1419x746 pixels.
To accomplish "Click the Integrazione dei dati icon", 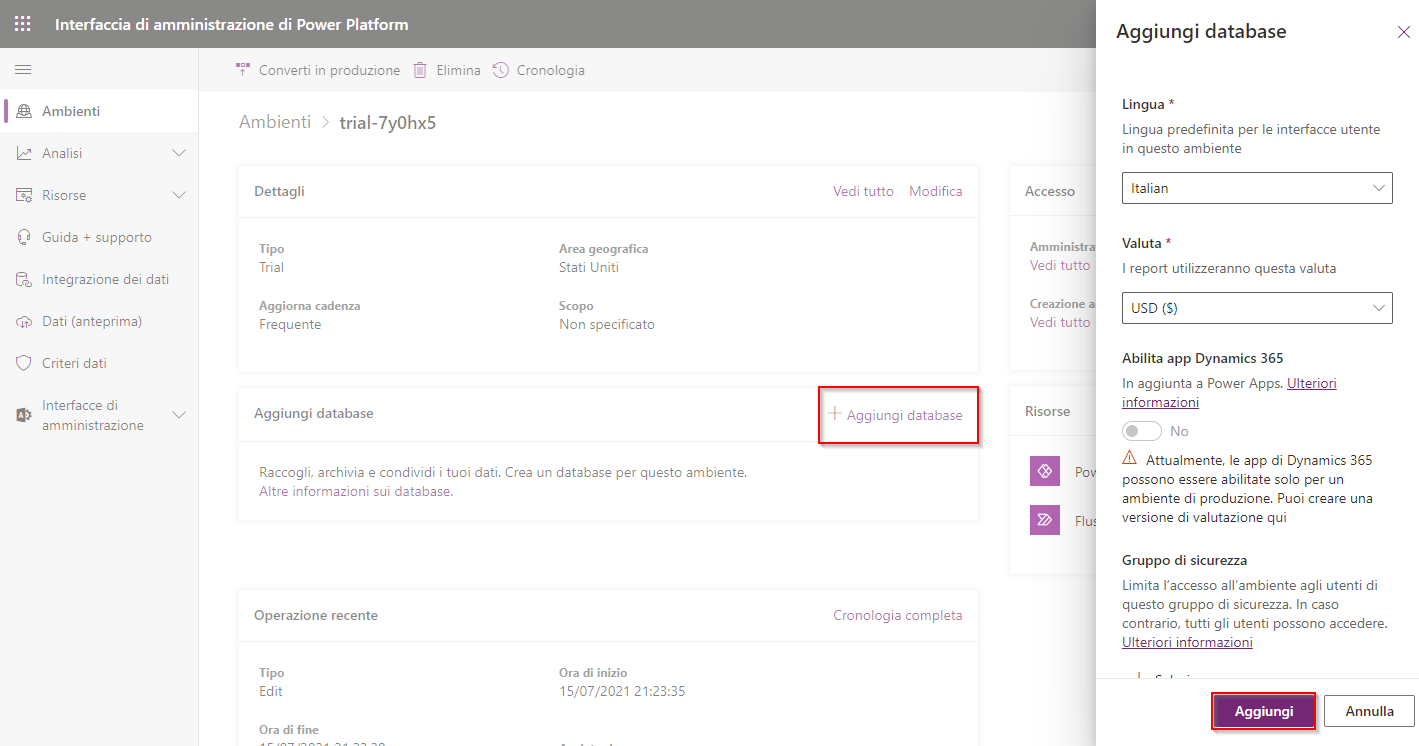I will (x=24, y=279).
